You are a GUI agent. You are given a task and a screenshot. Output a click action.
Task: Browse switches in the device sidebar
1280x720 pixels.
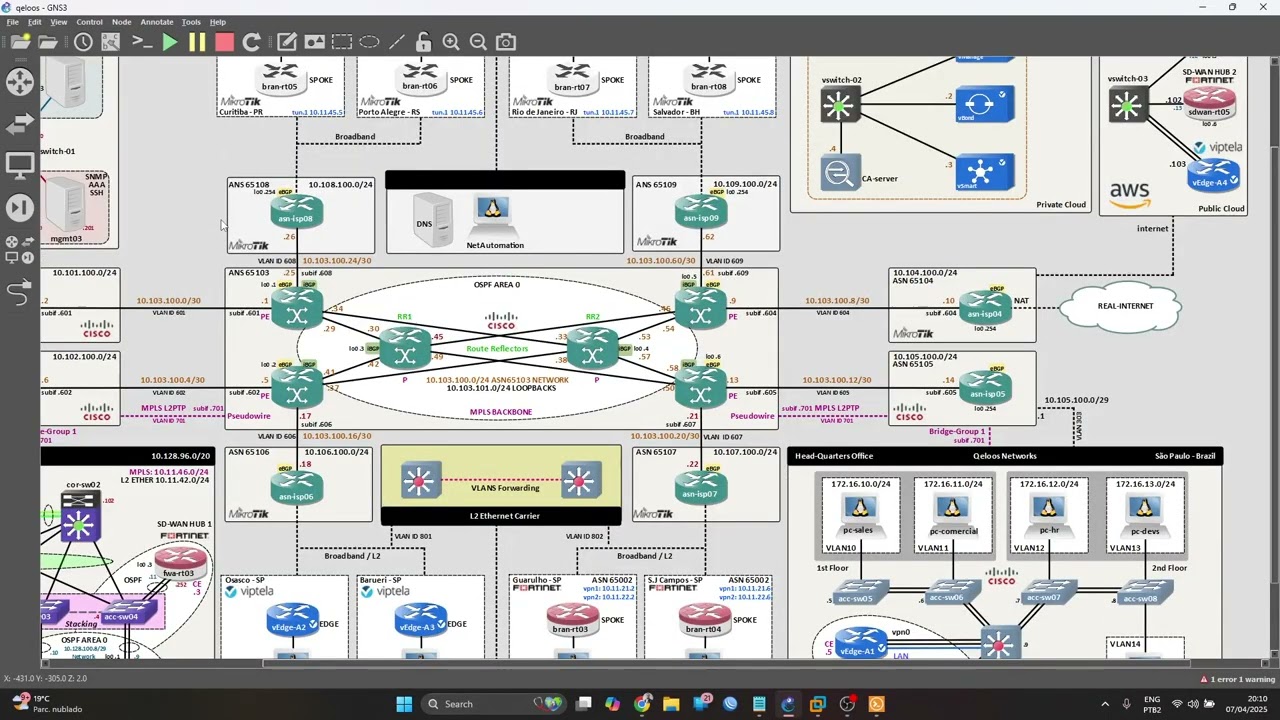(x=20, y=124)
